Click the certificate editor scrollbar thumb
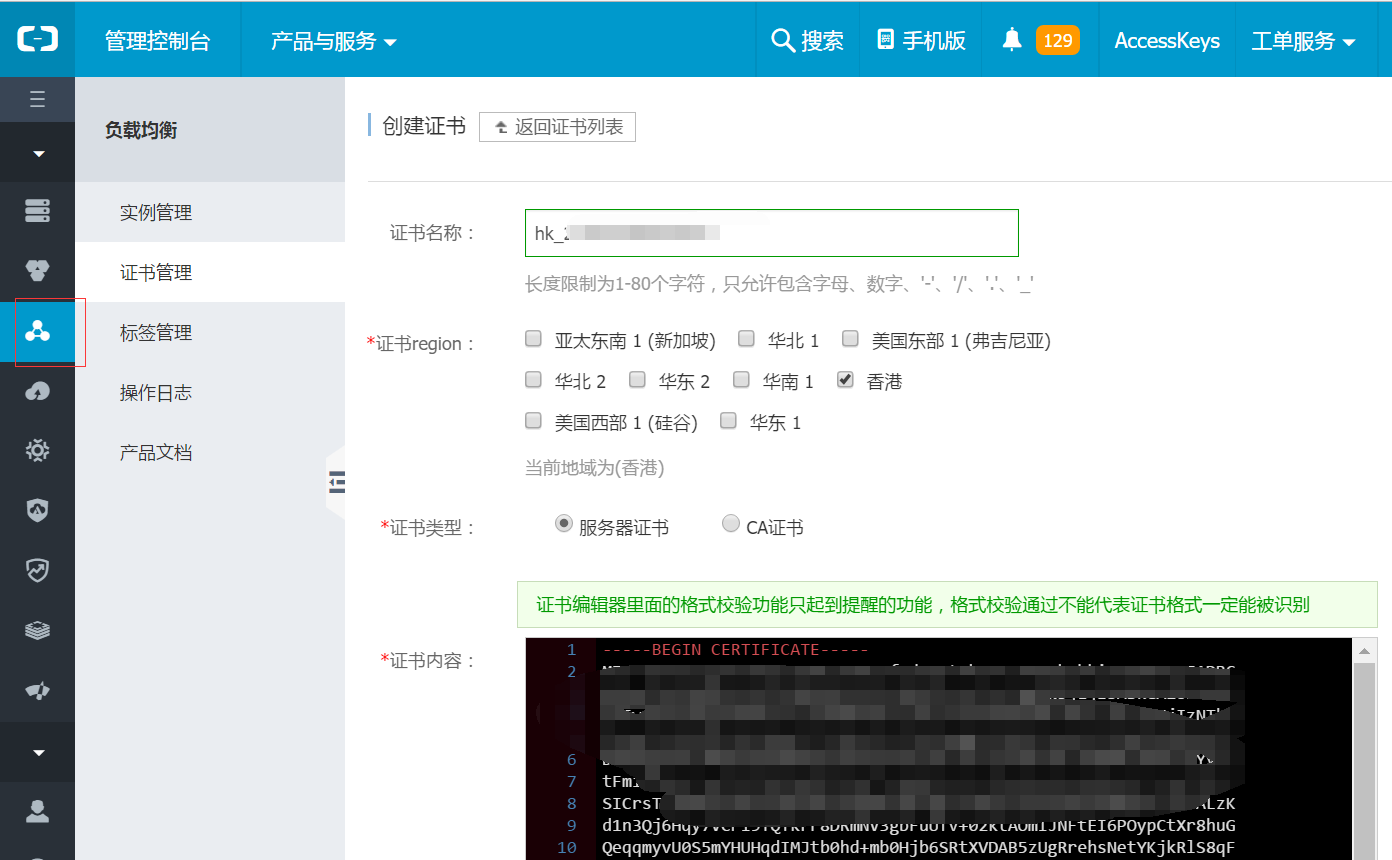The height and width of the screenshot is (860, 1392). pos(1365,761)
